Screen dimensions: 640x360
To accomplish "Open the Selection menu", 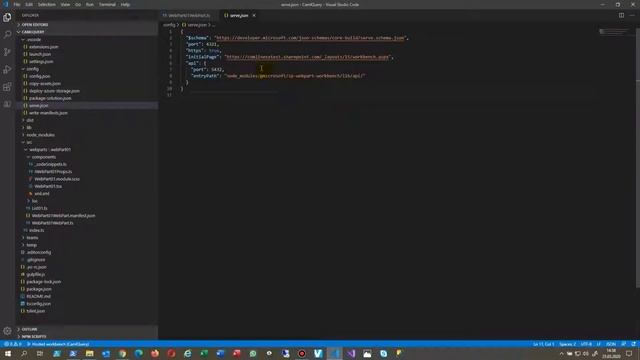I will (x=47, y=4).
